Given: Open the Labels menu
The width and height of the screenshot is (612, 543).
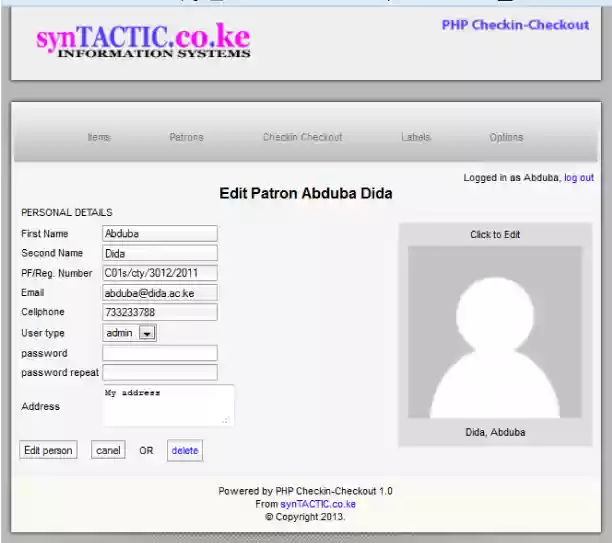Looking at the screenshot, I should tap(416, 137).
